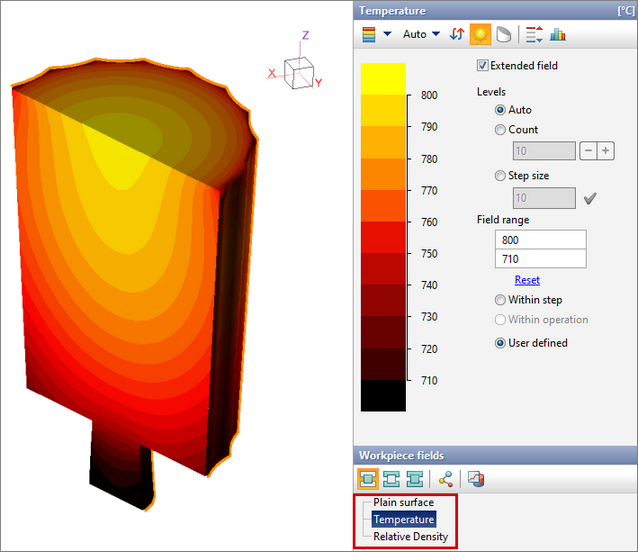Click the invert scale arrows icon
Viewport: 638px width, 552px height.
(x=457, y=34)
